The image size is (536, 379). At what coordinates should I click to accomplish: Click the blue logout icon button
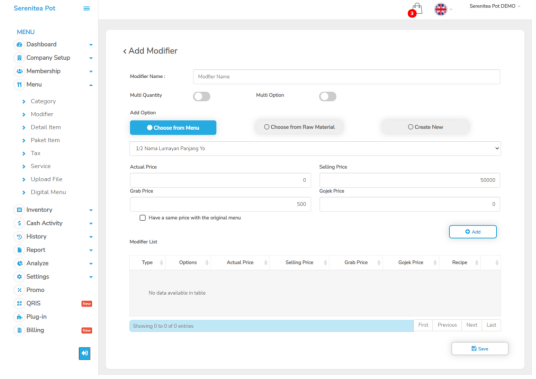click(85, 353)
